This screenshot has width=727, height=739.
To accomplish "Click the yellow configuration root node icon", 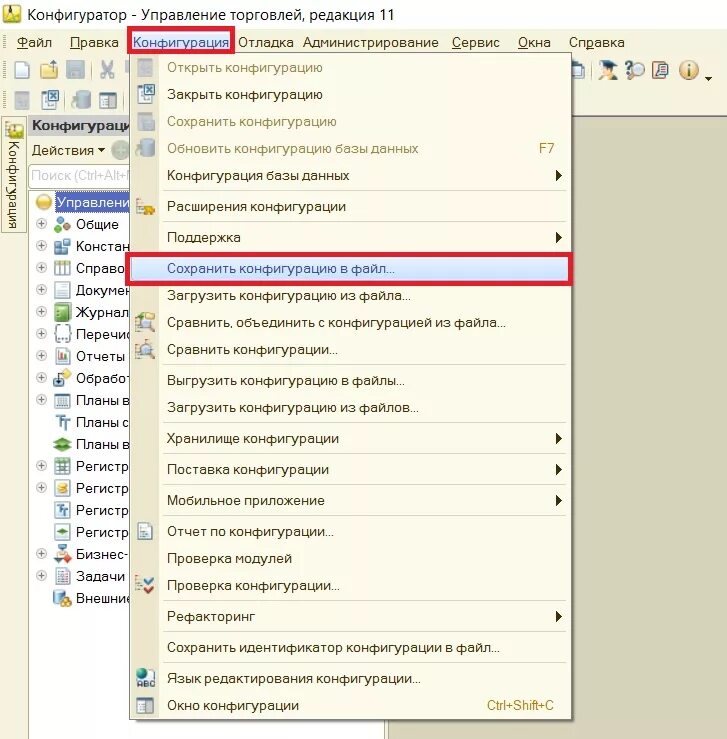I will click(x=44, y=202).
